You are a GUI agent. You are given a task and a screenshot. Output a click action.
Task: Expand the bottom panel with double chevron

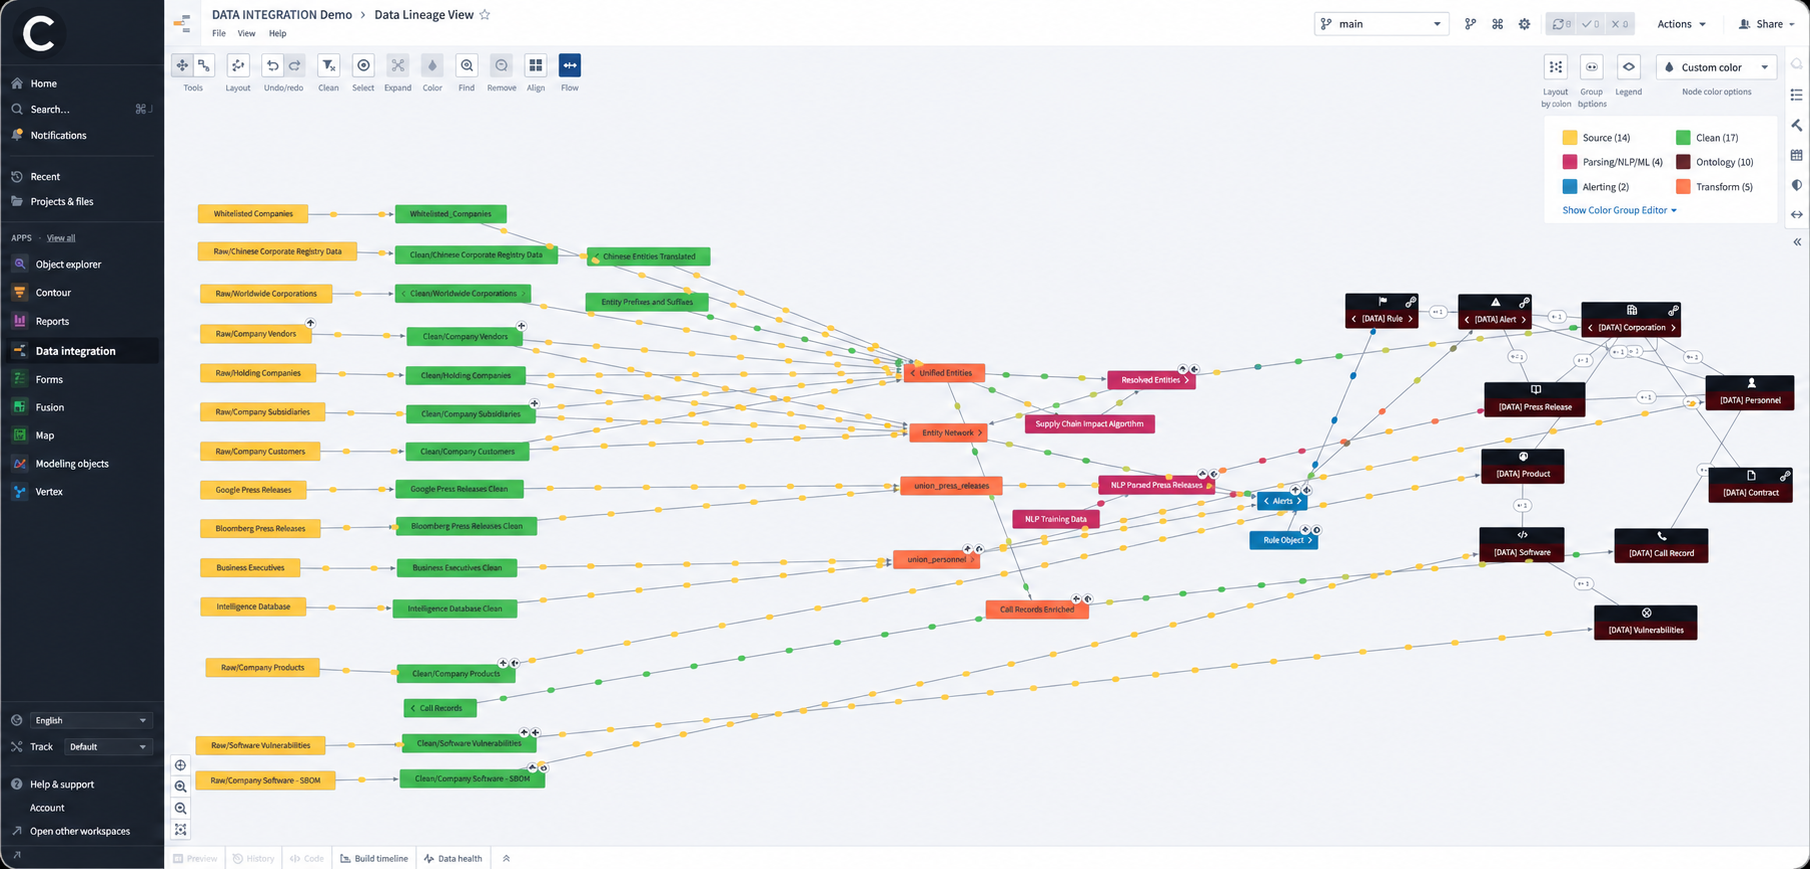(x=506, y=858)
